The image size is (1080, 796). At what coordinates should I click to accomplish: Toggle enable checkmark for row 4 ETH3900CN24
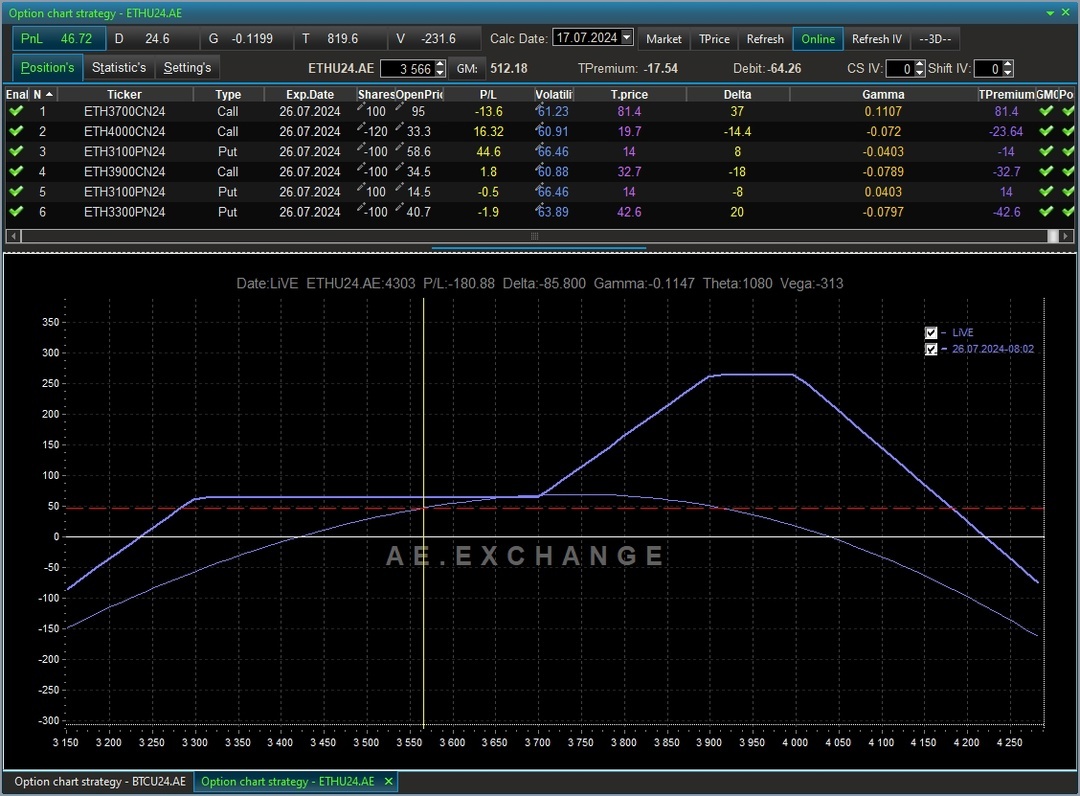16,171
